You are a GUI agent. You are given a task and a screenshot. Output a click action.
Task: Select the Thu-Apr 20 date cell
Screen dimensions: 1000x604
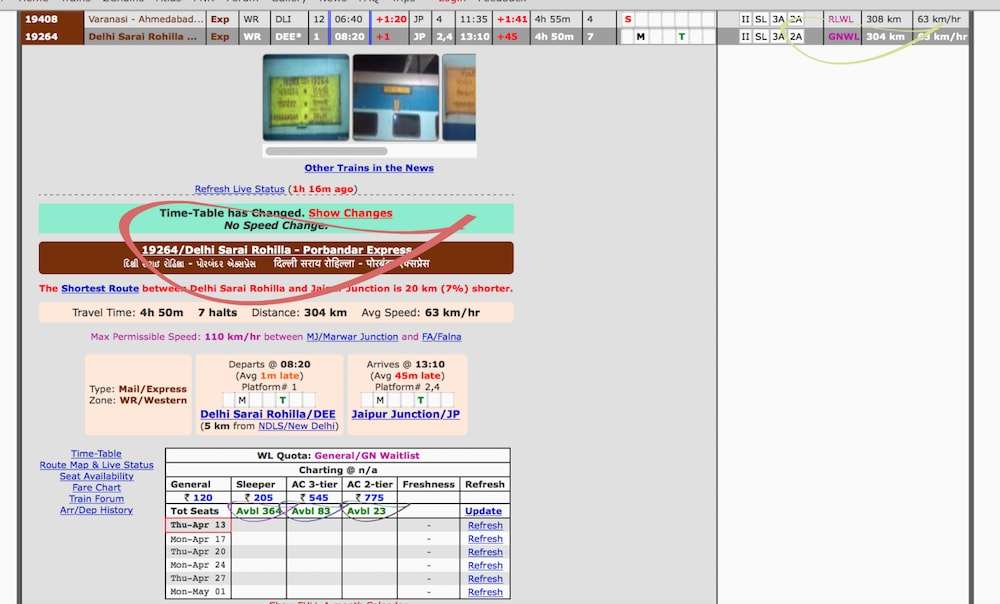198,552
